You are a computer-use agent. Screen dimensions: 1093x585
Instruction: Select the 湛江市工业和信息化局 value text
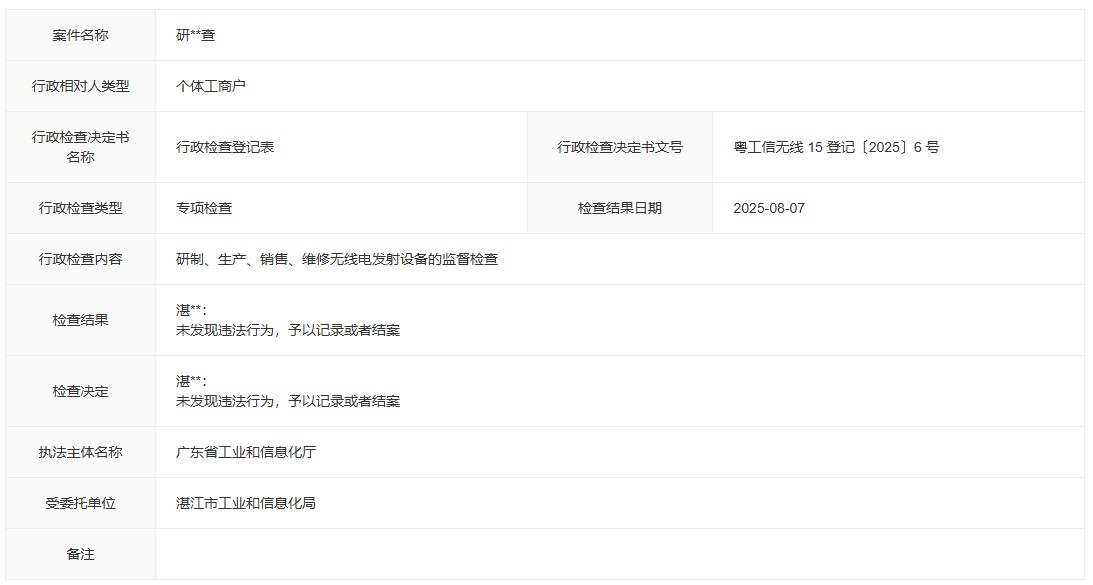coord(246,503)
